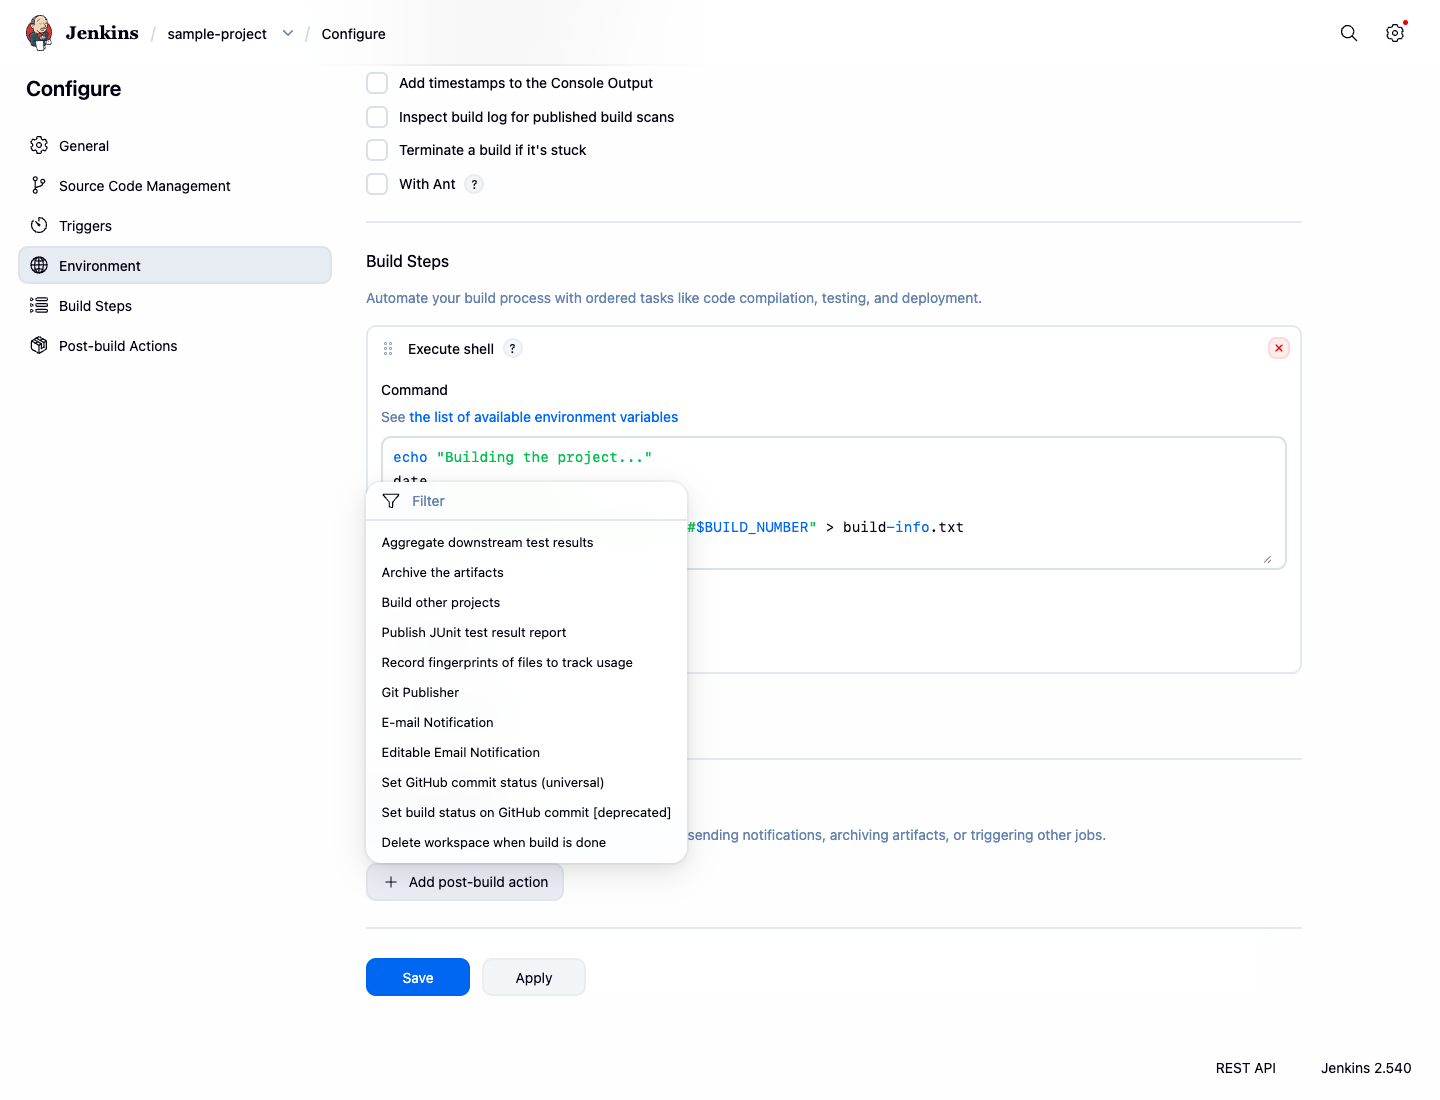This screenshot has width=1440, height=1100.
Task: Click the Jenkins 2.540 version link
Action: coord(1366,1068)
